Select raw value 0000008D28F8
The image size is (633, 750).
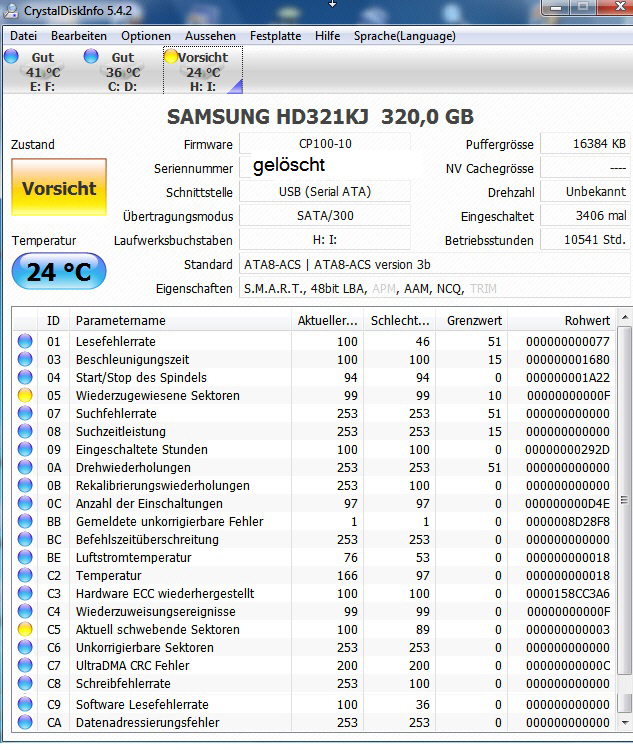(568, 521)
